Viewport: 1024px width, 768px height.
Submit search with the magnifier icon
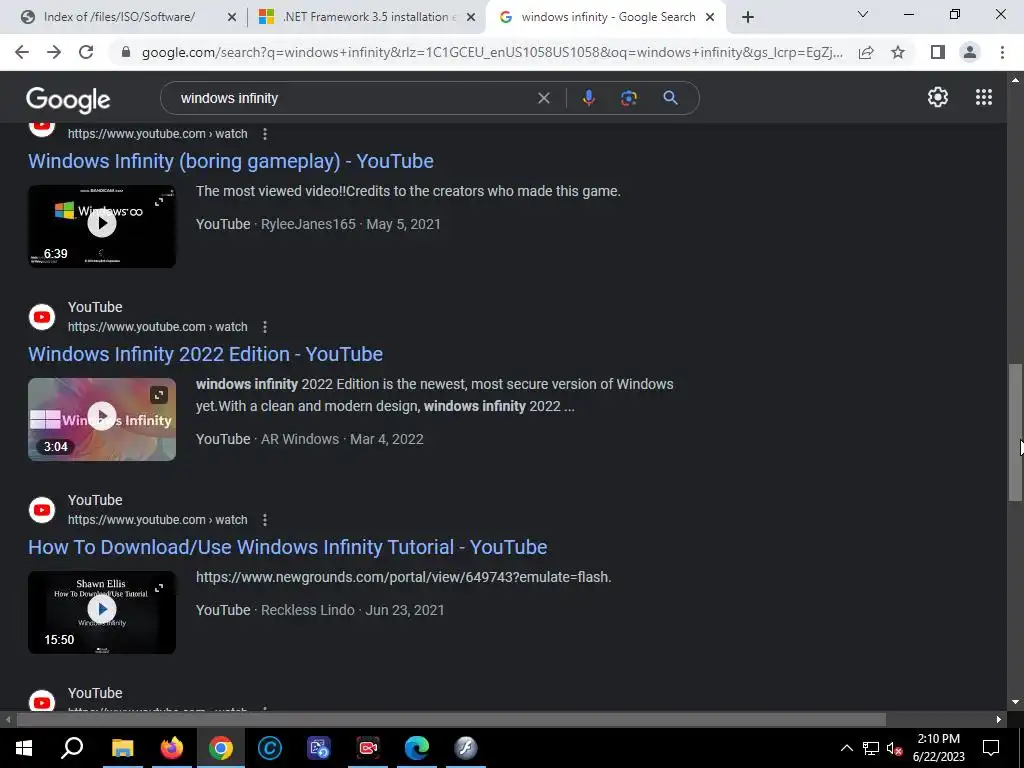670,98
